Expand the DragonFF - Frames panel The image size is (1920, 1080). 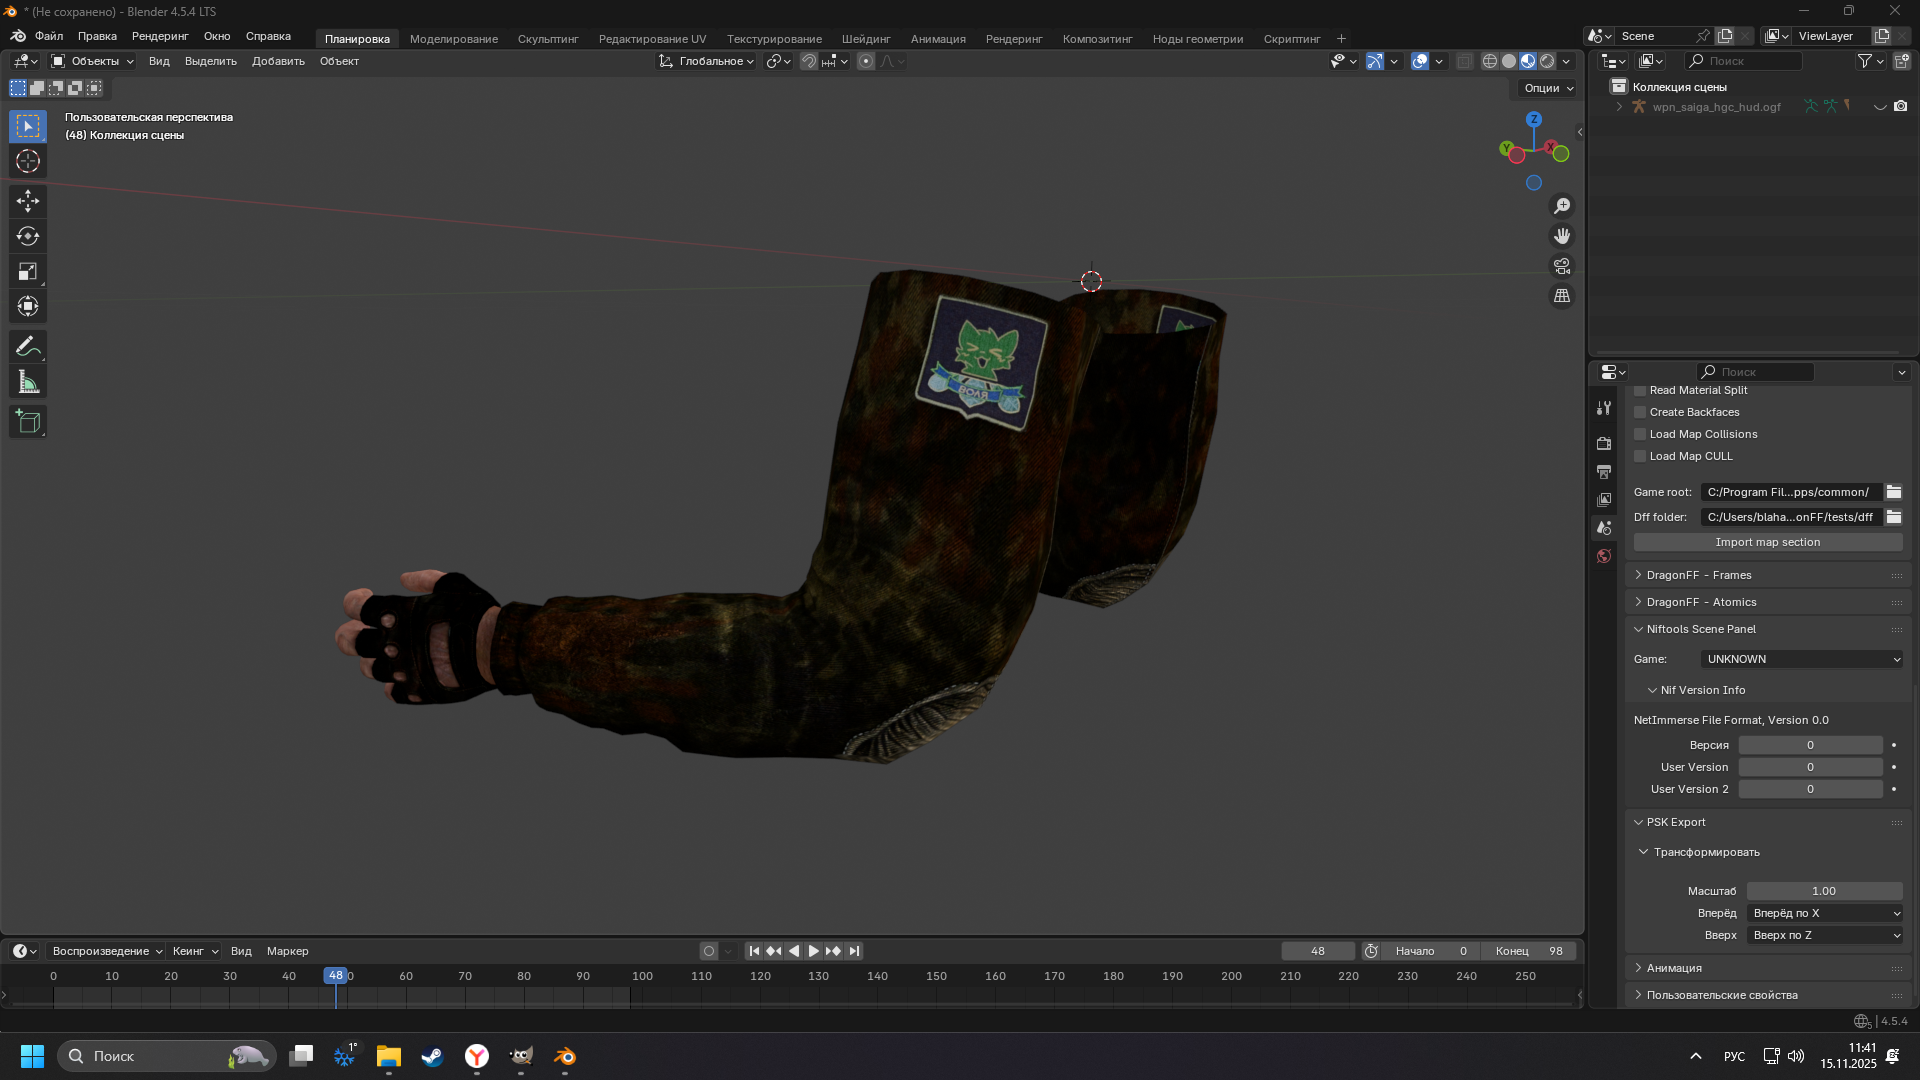click(1699, 575)
